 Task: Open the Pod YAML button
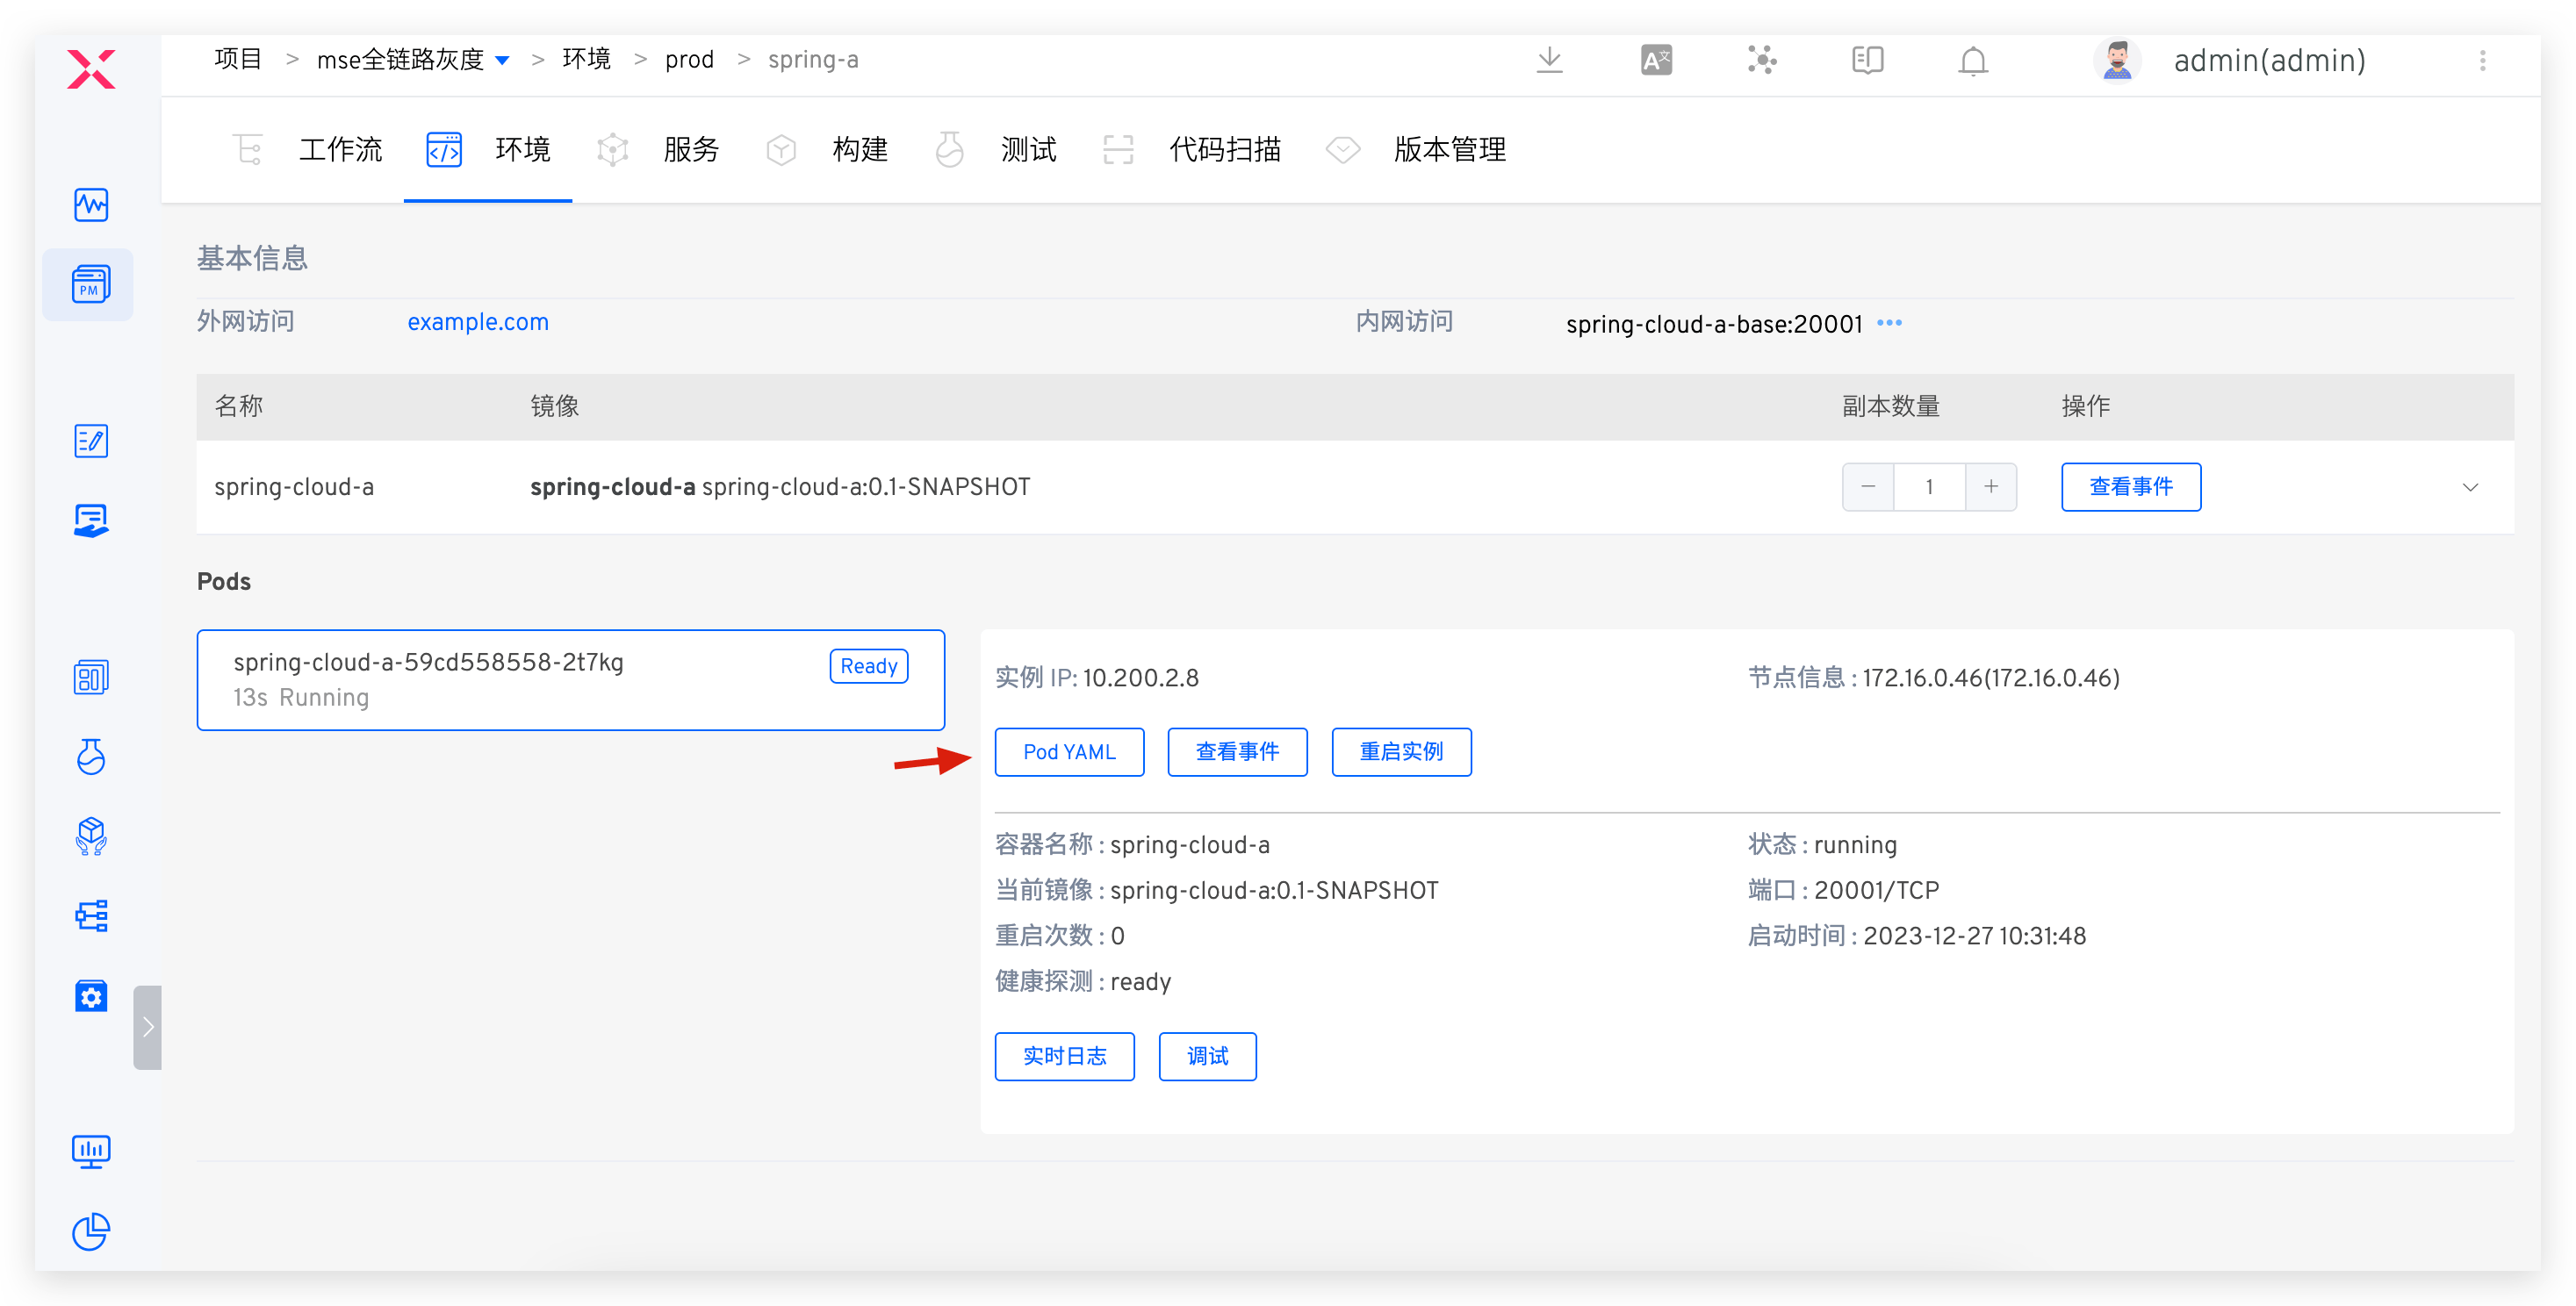pos(1069,752)
